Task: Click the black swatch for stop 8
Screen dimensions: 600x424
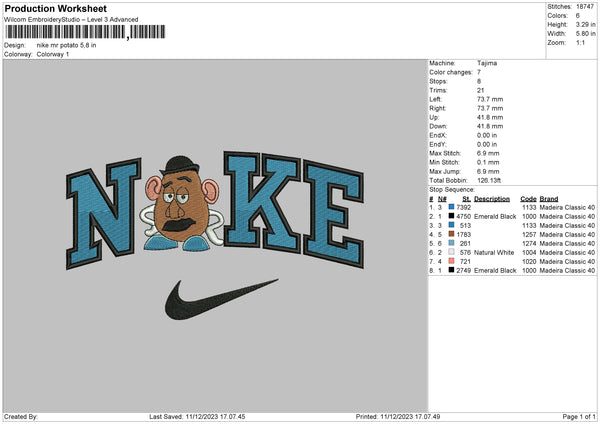Action: tap(452, 270)
